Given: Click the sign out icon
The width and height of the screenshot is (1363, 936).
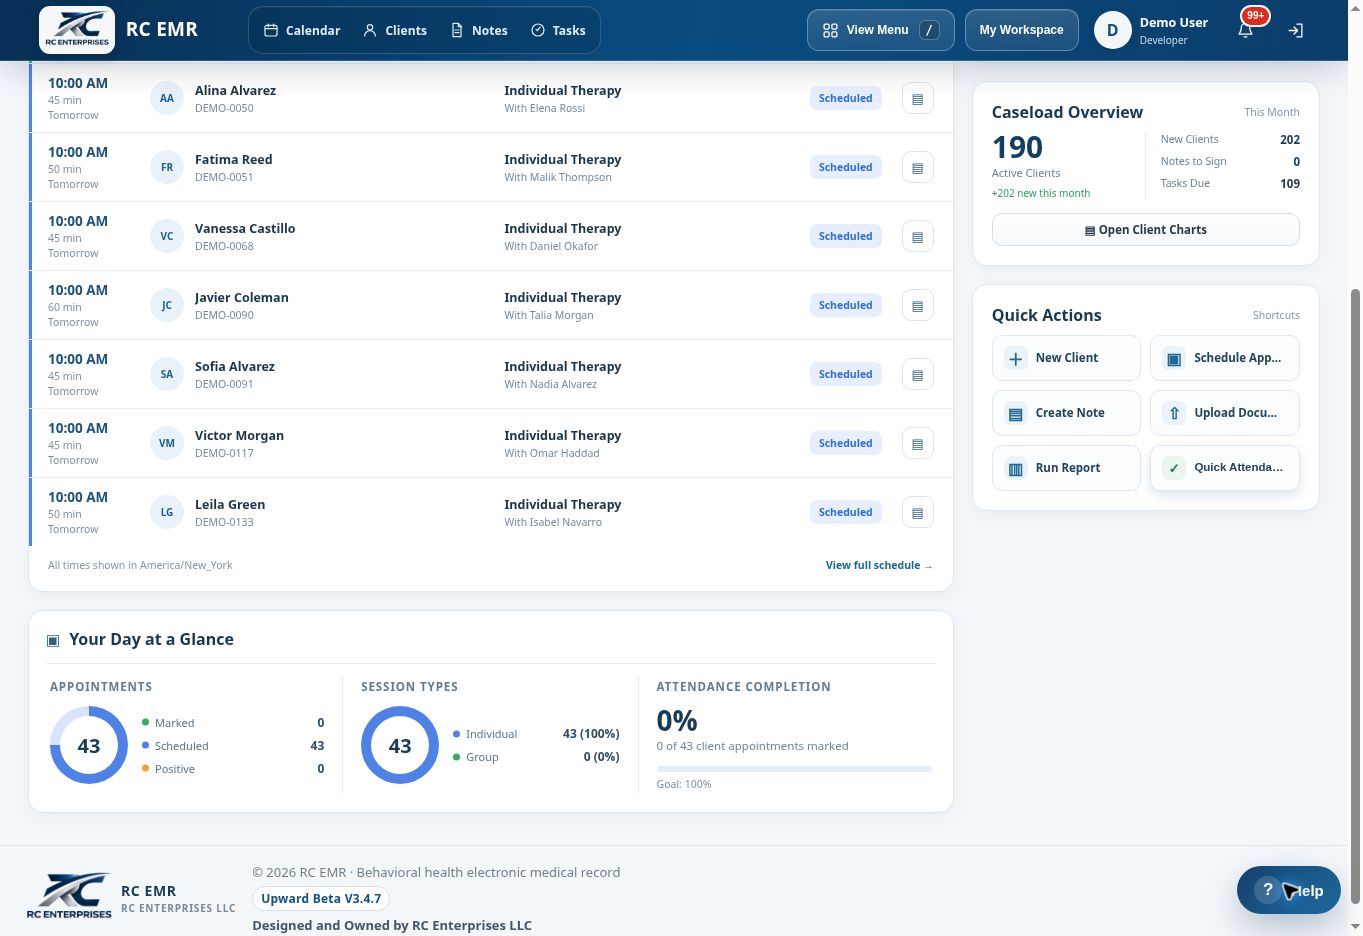Looking at the screenshot, I should point(1295,31).
